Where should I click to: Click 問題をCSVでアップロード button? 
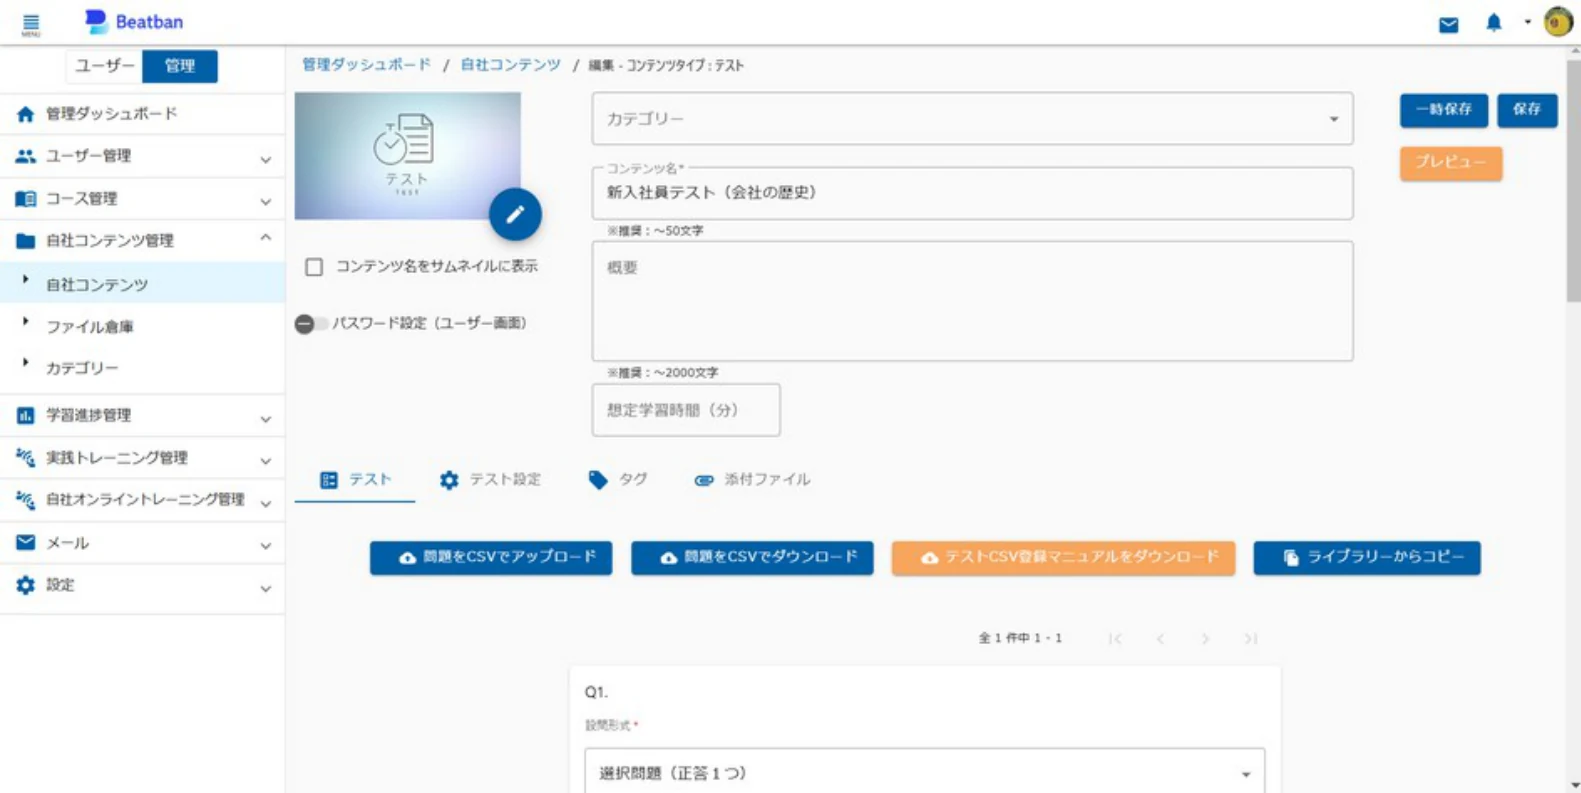(490, 558)
